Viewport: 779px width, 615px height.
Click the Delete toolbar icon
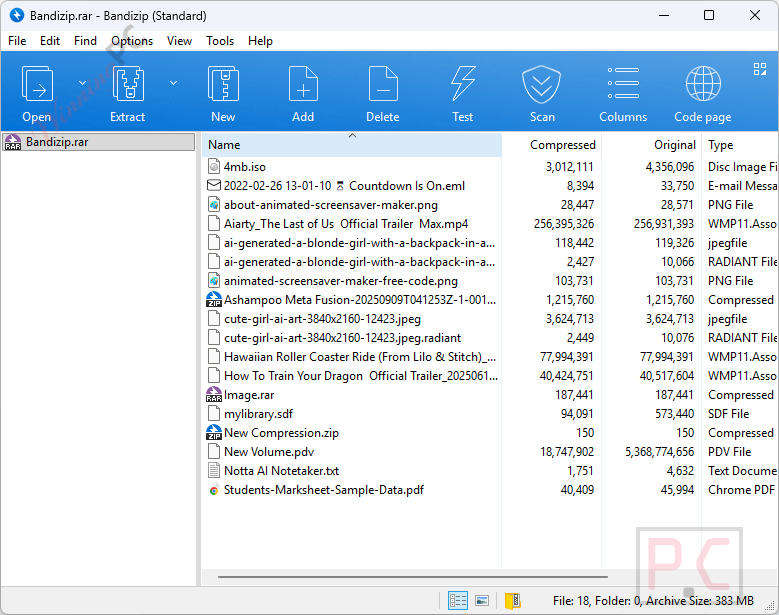(383, 84)
